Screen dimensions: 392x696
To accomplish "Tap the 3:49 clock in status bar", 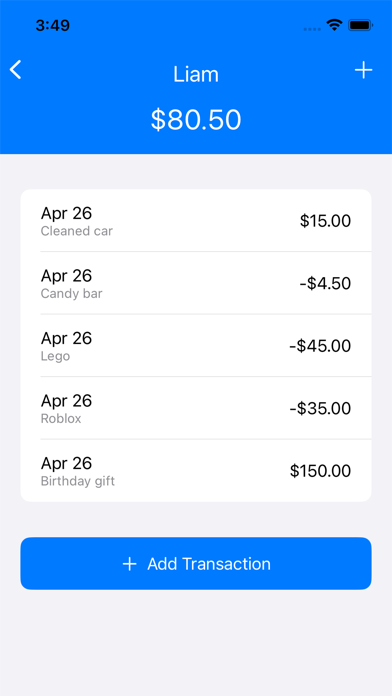I will [x=53, y=25].
